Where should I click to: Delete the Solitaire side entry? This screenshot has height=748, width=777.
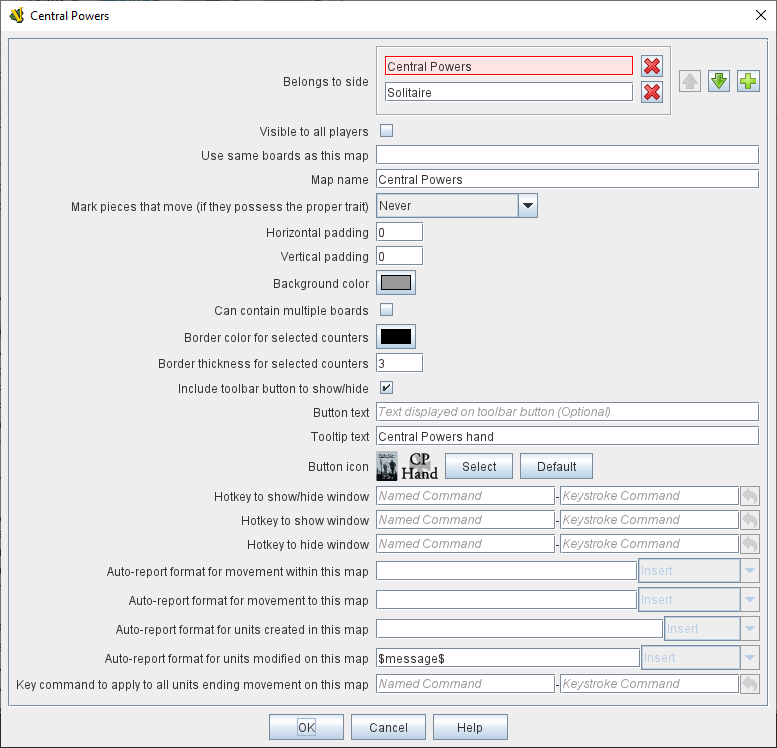[x=652, y=92]
